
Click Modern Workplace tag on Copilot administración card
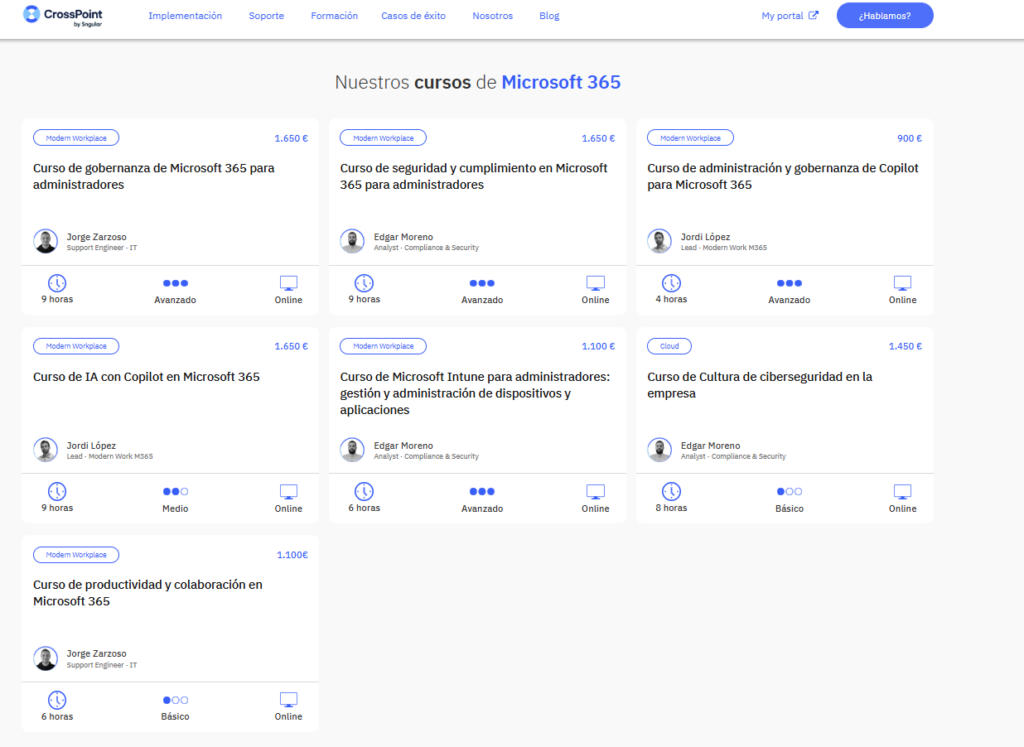pos(690,138)
